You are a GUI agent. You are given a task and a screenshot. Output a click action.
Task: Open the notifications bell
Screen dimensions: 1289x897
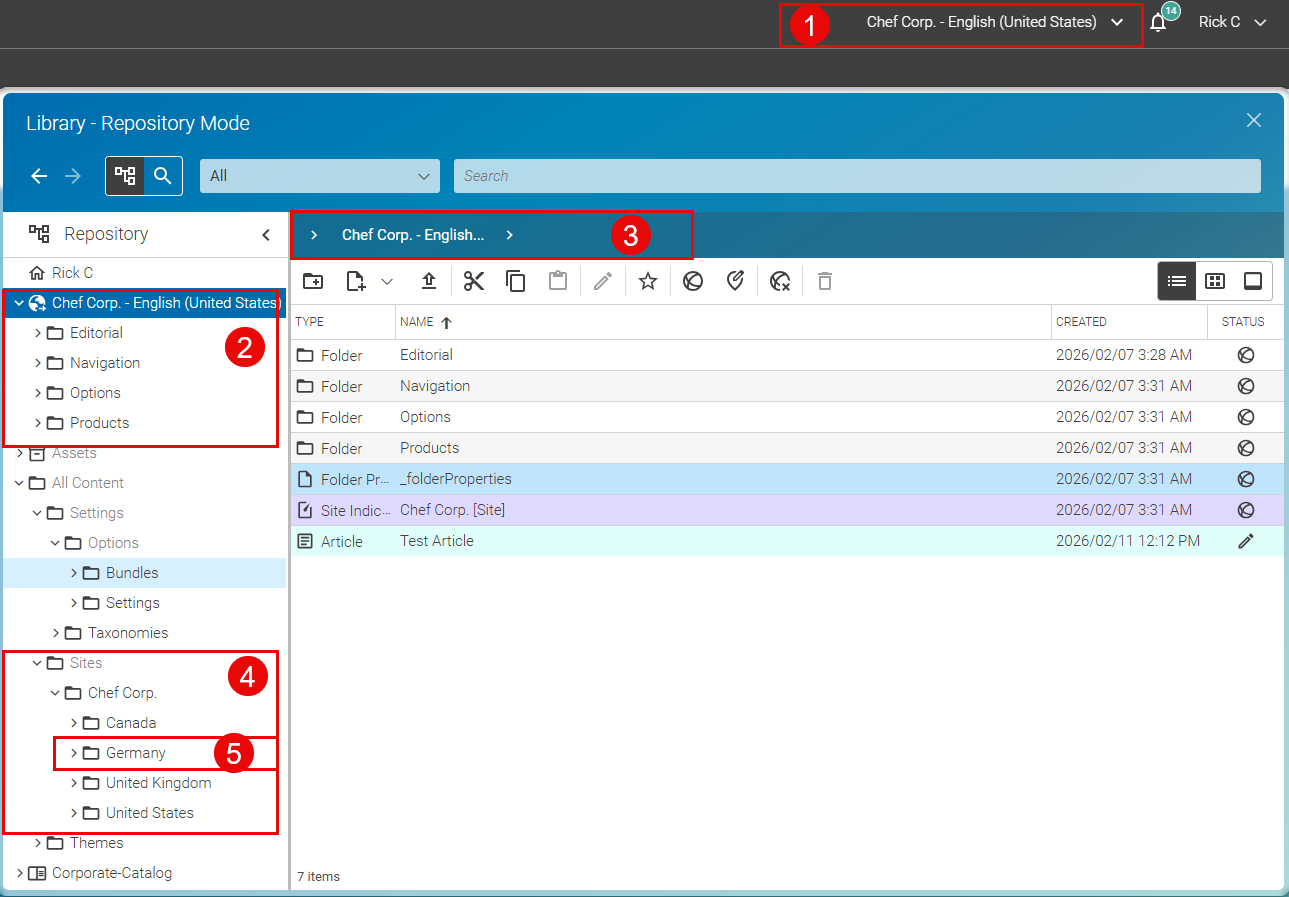coord(1158,23)
